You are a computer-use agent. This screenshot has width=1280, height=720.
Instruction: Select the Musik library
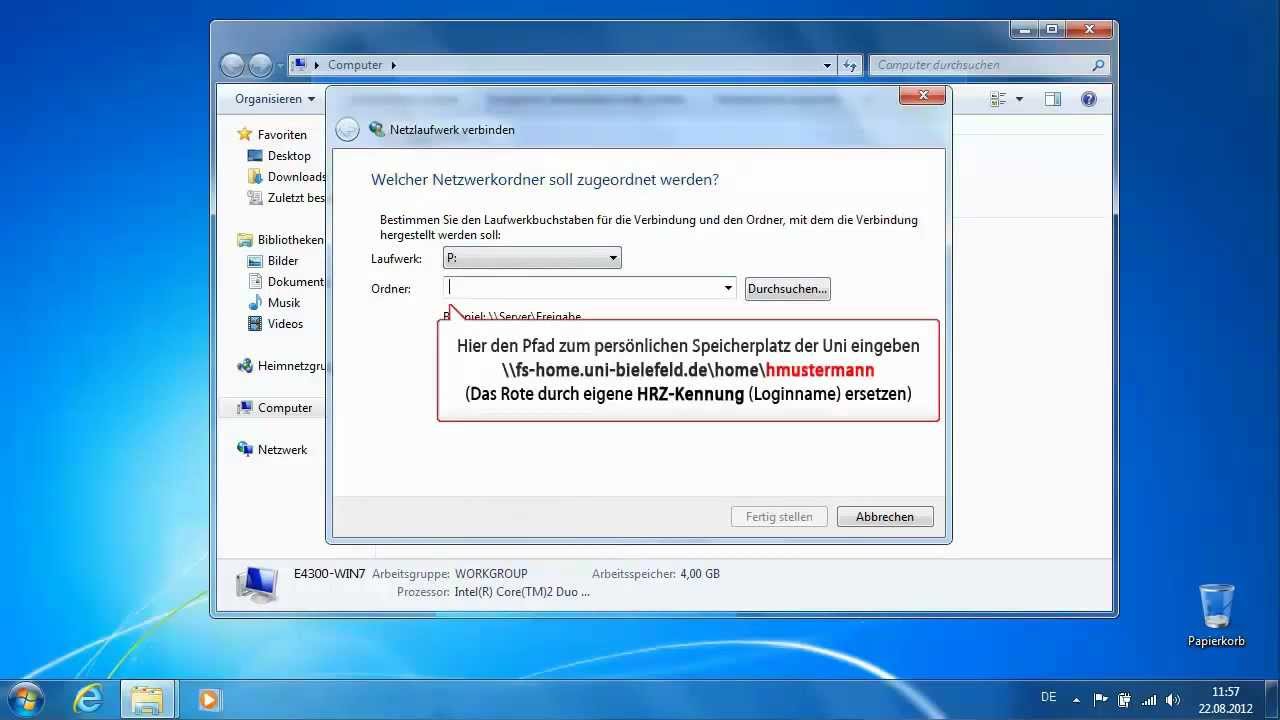click(x=284, y=303)
